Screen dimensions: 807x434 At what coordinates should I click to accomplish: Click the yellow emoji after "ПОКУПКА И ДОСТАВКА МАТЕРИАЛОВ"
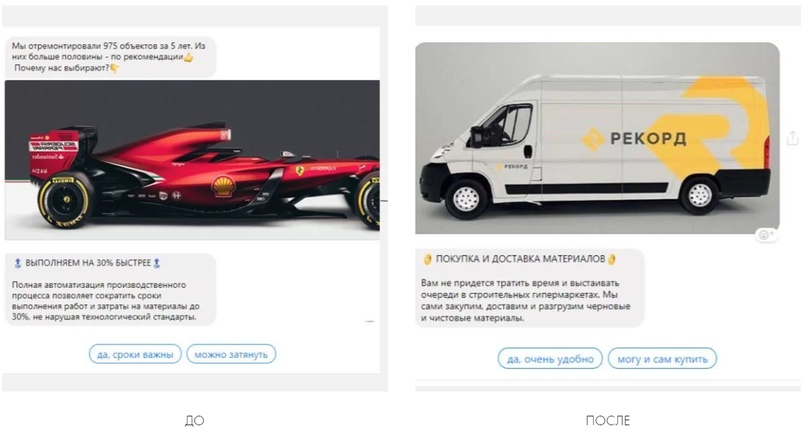pos(611,259)
